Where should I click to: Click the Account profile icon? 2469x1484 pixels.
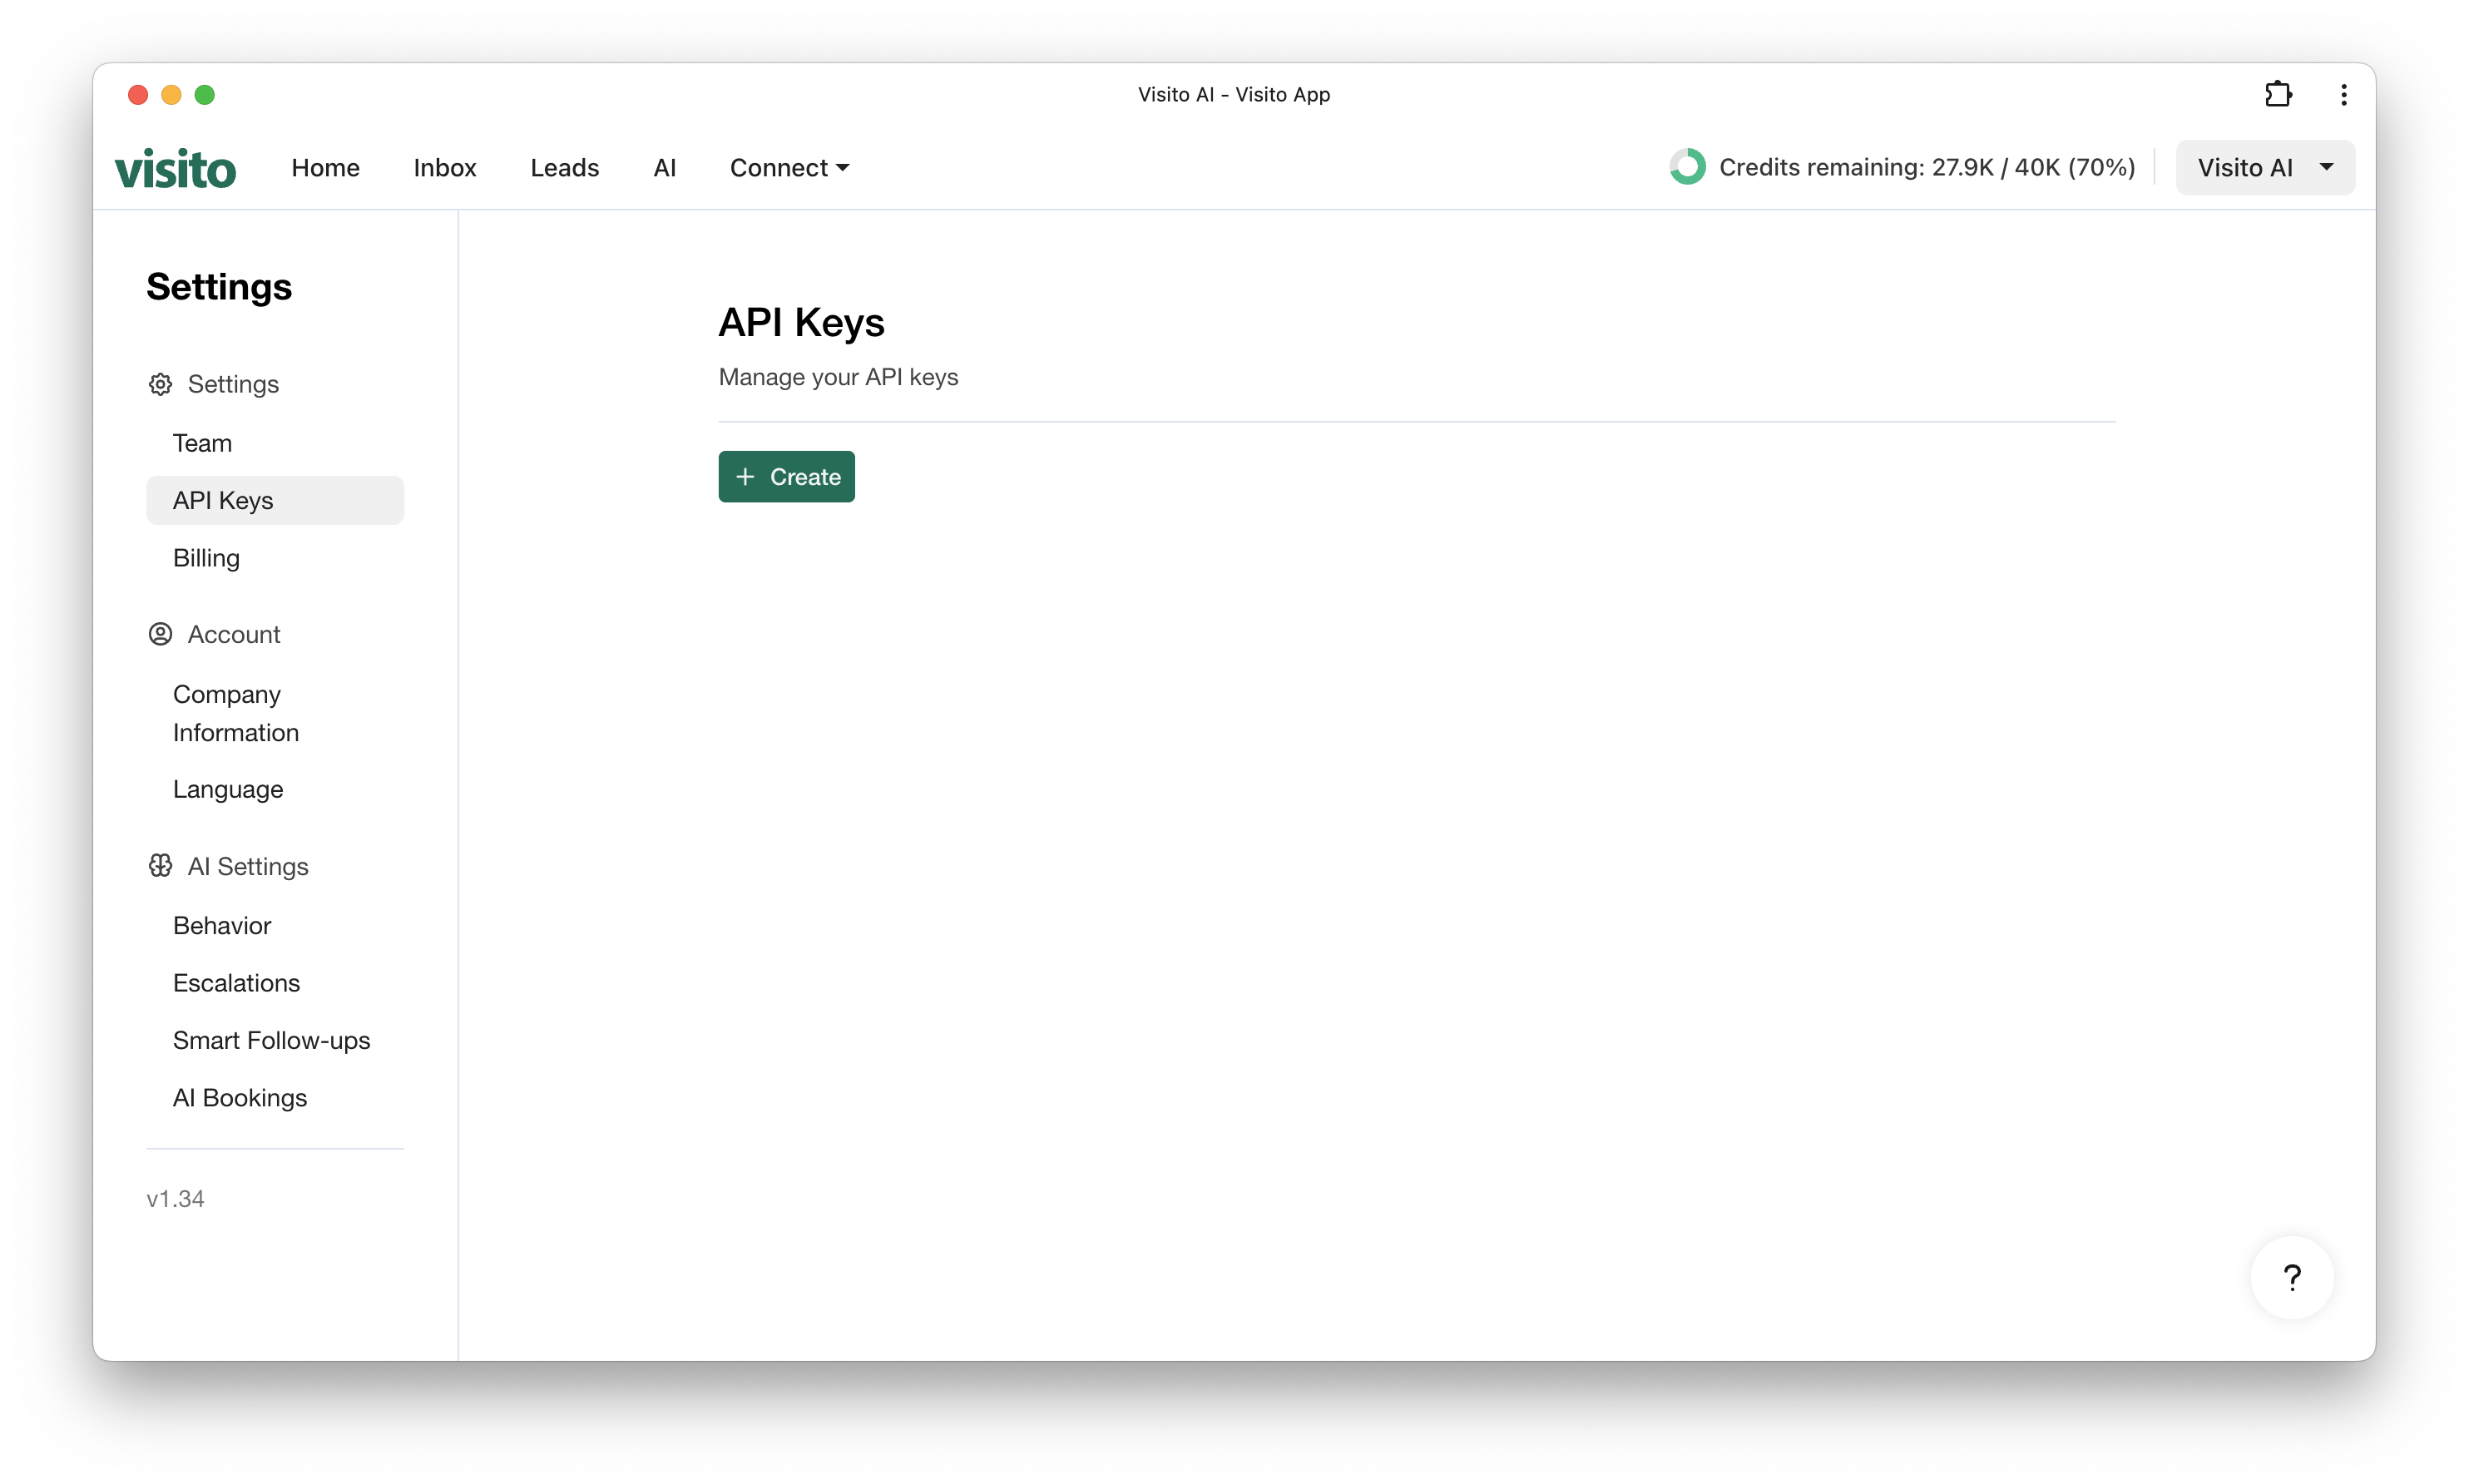point(160,634)
